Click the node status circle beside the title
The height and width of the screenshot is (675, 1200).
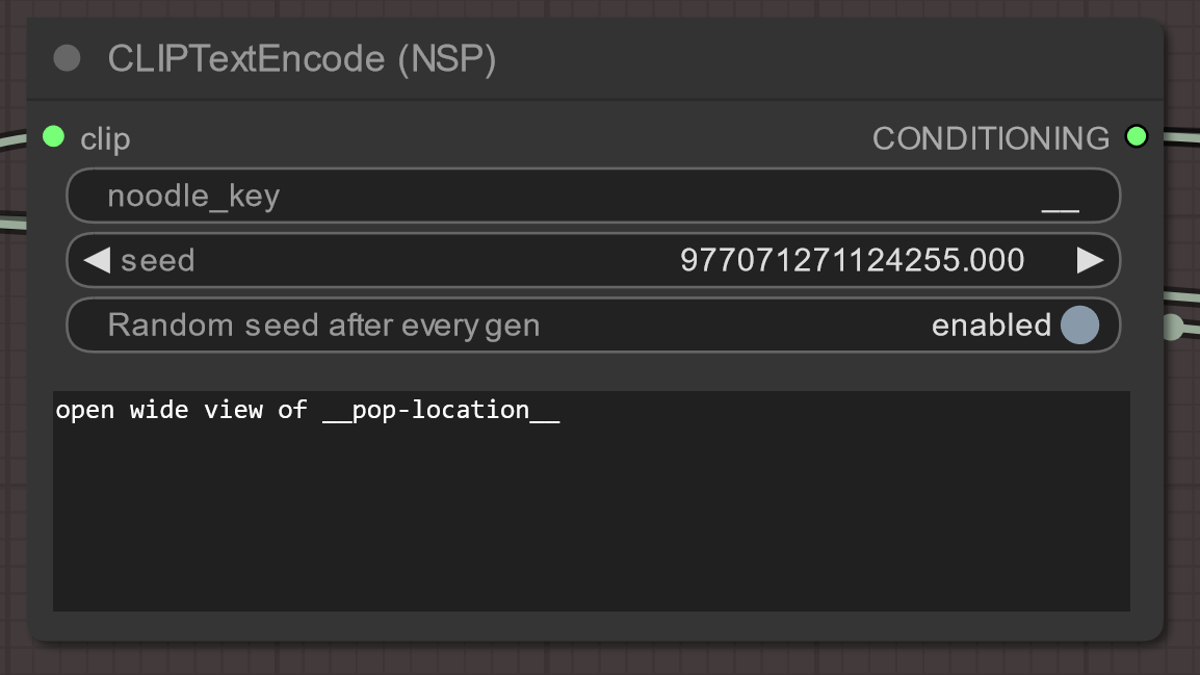66,58
